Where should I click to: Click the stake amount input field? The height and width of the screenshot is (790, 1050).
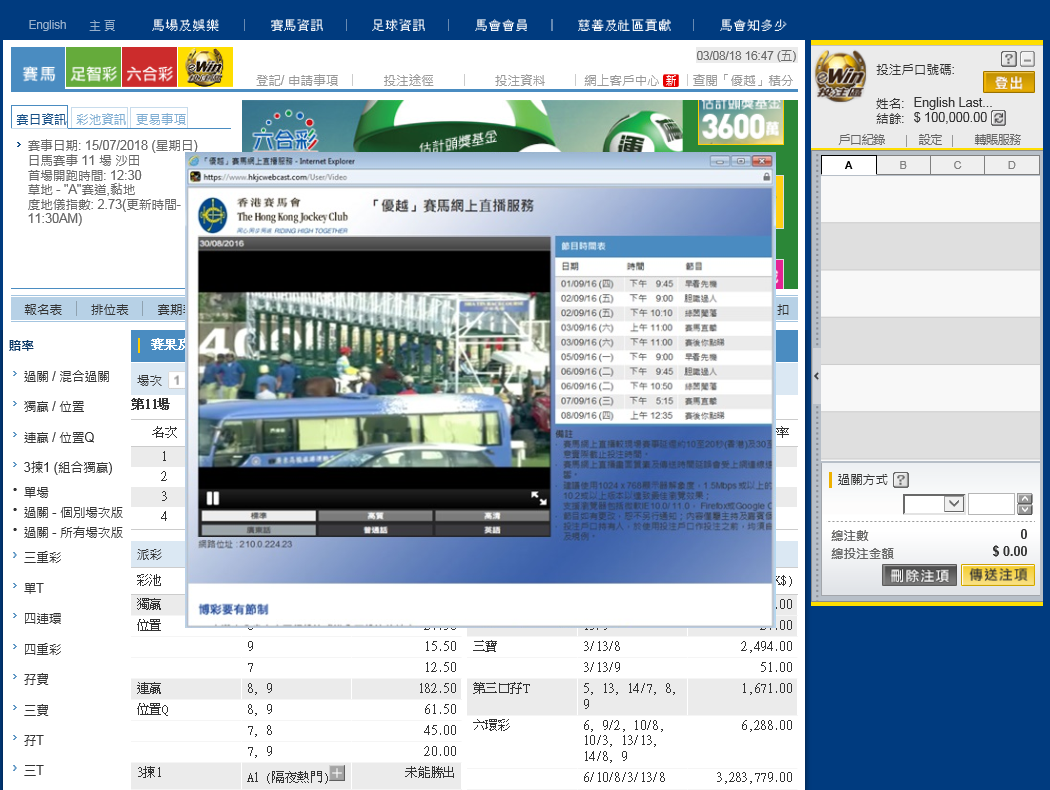click(x=990, y=504)
